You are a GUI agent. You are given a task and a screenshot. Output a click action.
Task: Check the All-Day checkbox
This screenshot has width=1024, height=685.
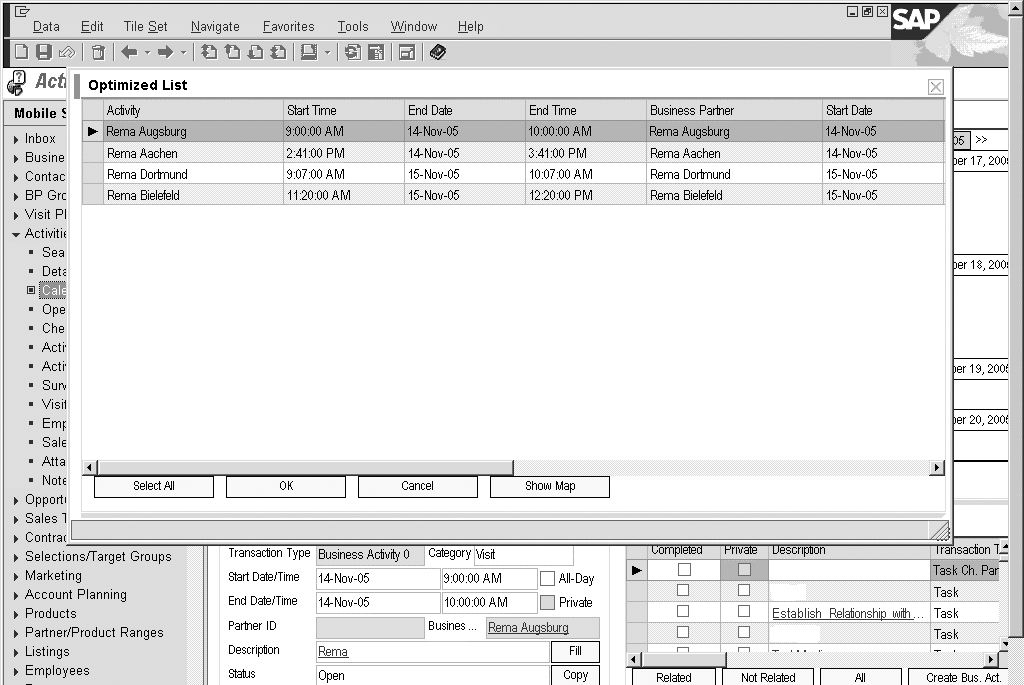(x=547, y=578)
